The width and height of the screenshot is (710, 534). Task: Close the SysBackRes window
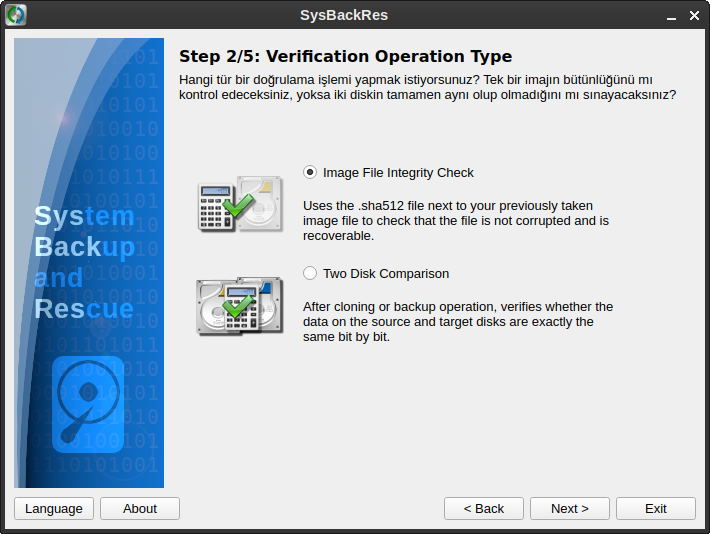[692, 15]
